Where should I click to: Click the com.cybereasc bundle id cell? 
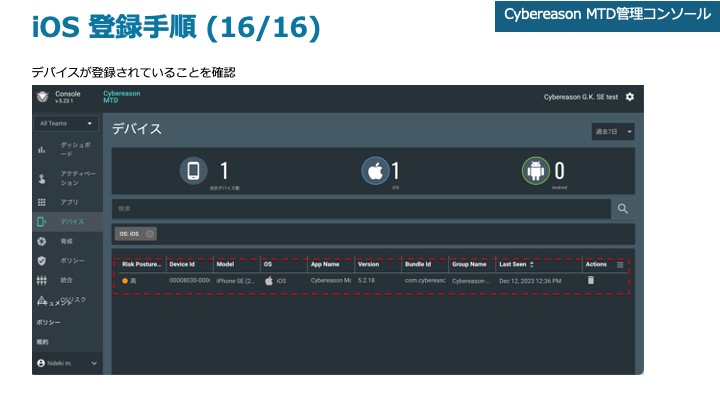click(x=425, y=280)
